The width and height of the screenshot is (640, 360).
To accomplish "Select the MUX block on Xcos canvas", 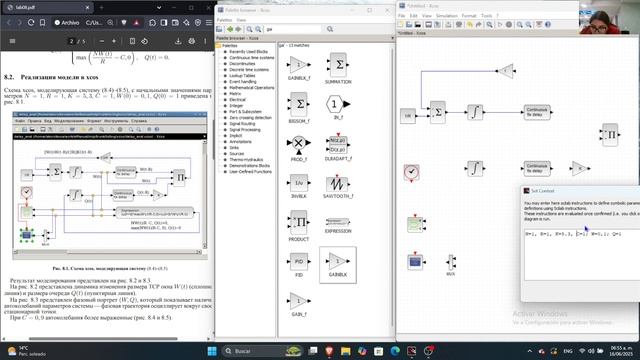I will [x=451, y=262].
